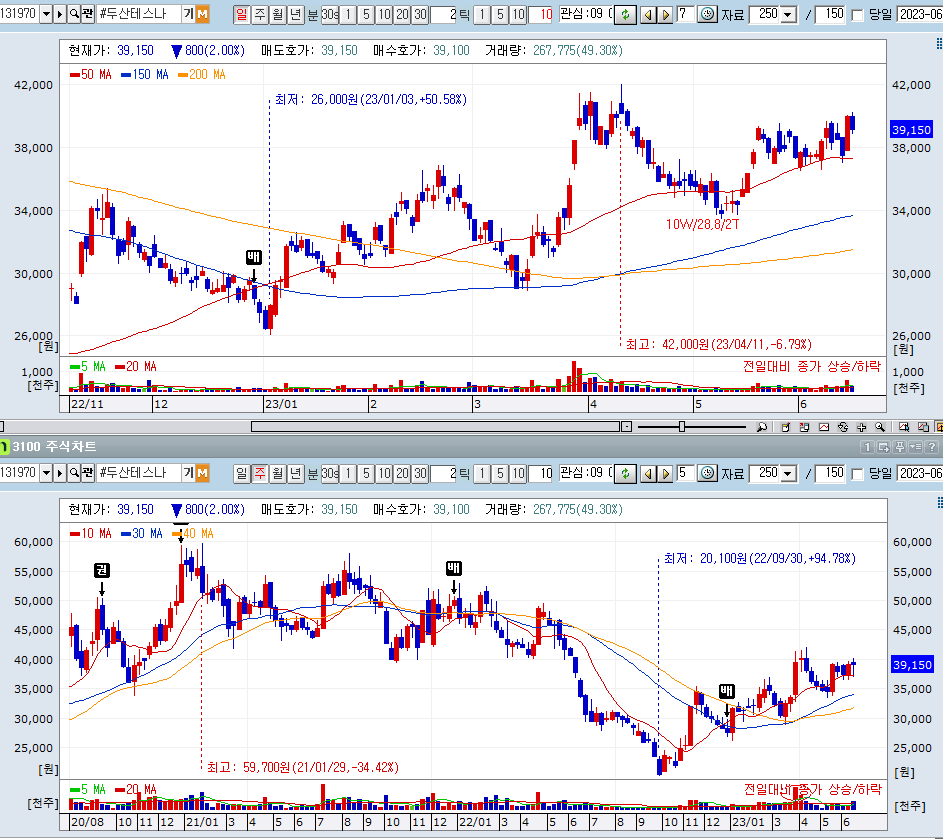Select yearly (년) period in top chart
Viewport: 943px width, 839px height.
295,14
